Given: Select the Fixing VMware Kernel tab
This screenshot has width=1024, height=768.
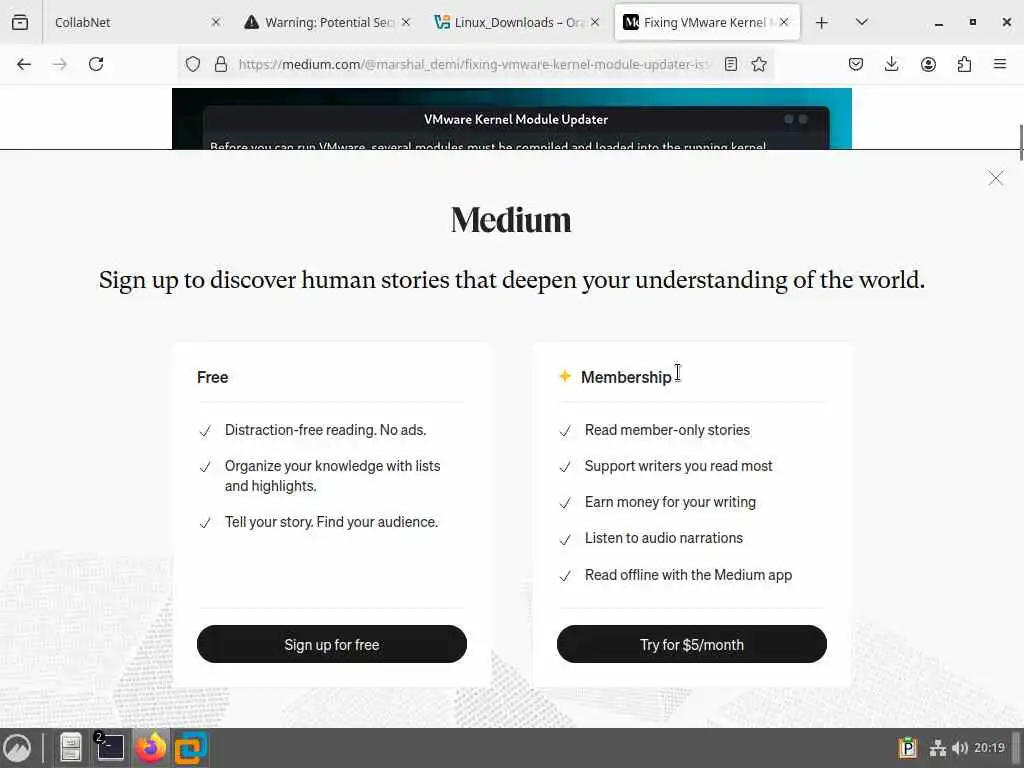Looking at the screenshot, I should click(x=707, y=22).
